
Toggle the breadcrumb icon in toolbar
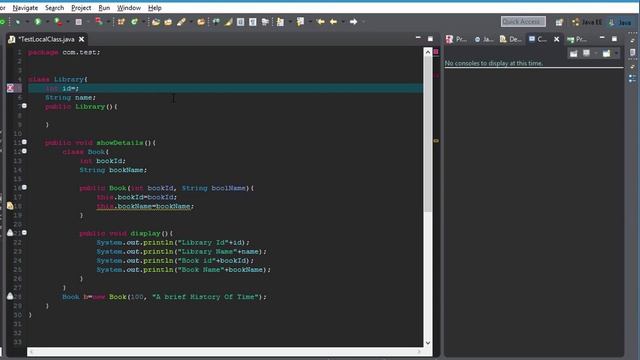pos(216,22)
